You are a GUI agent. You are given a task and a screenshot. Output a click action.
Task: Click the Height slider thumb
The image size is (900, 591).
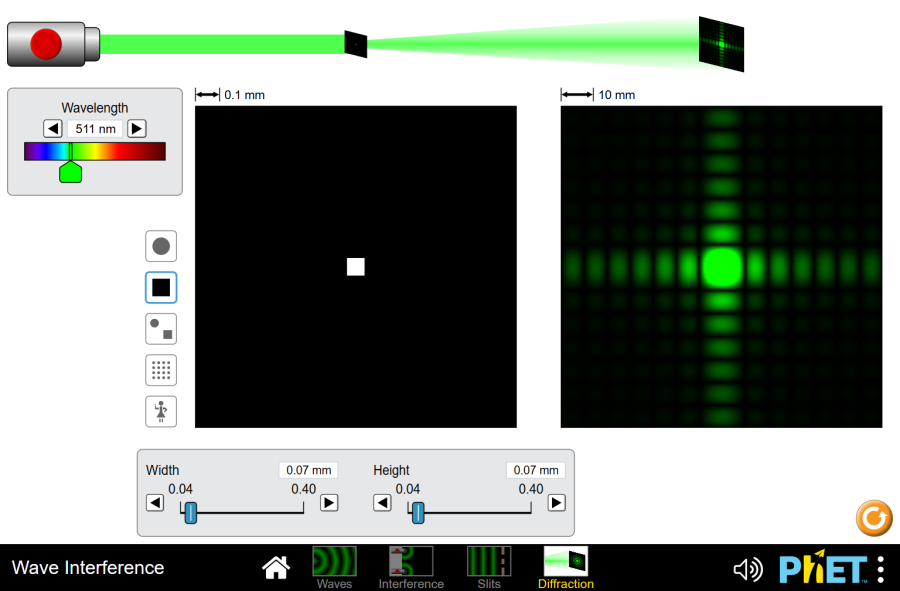(x=418, y=512)
